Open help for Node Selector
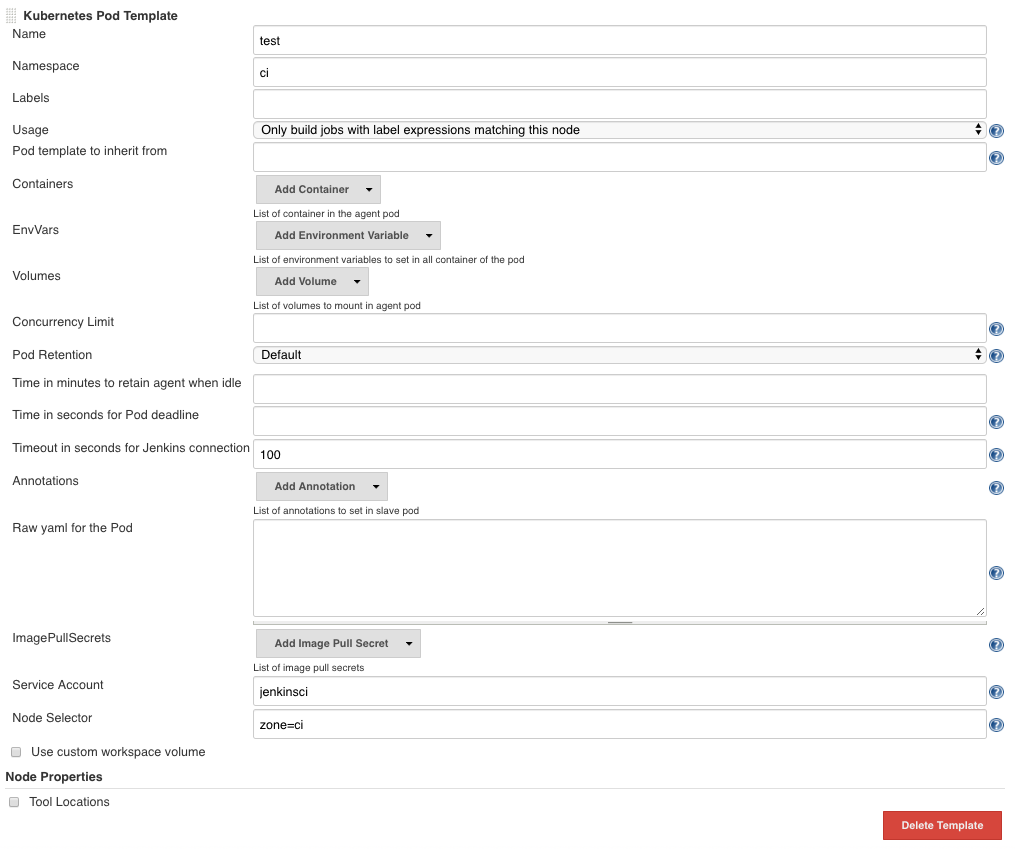The image size is (1015, 849). (x=996, y=725)
